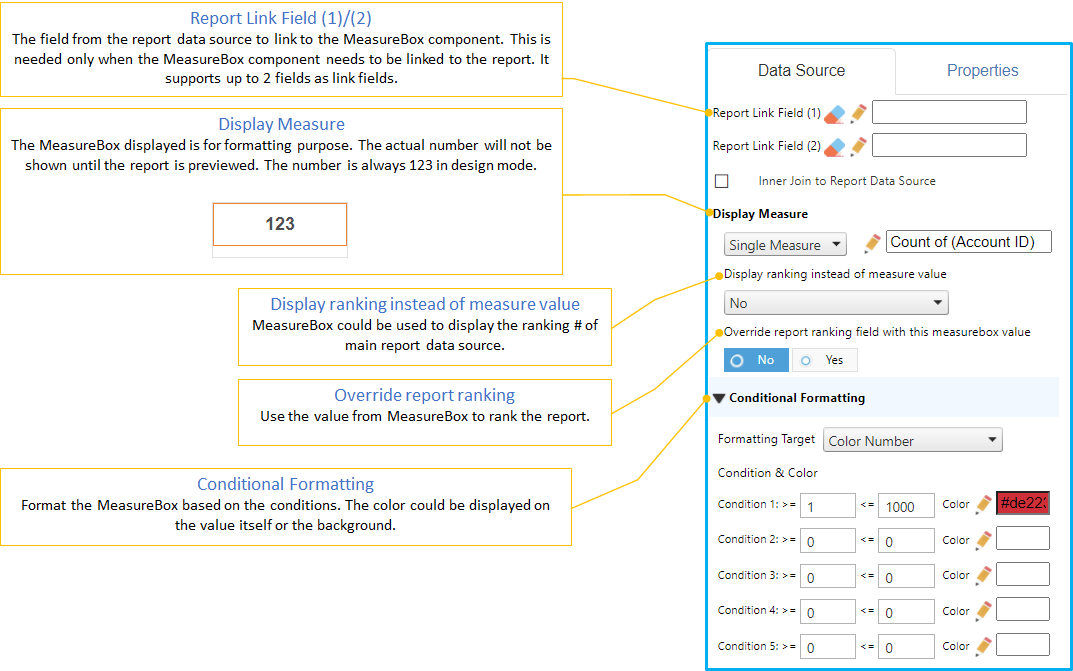
Task: Click Condition 3 minimum value field
Action: tap(827, 577)
